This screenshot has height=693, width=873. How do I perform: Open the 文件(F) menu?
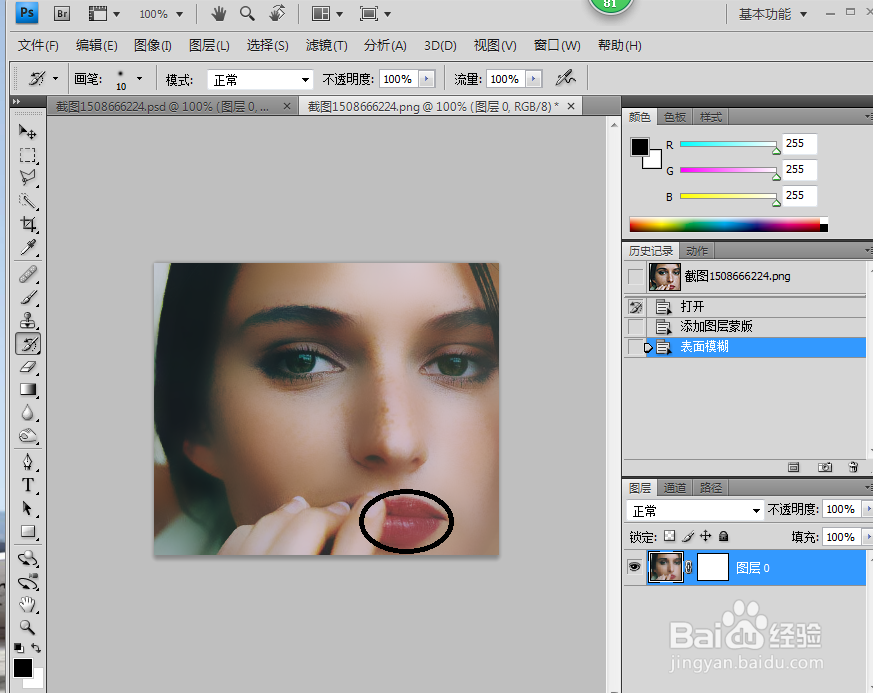tap(38, 46)
